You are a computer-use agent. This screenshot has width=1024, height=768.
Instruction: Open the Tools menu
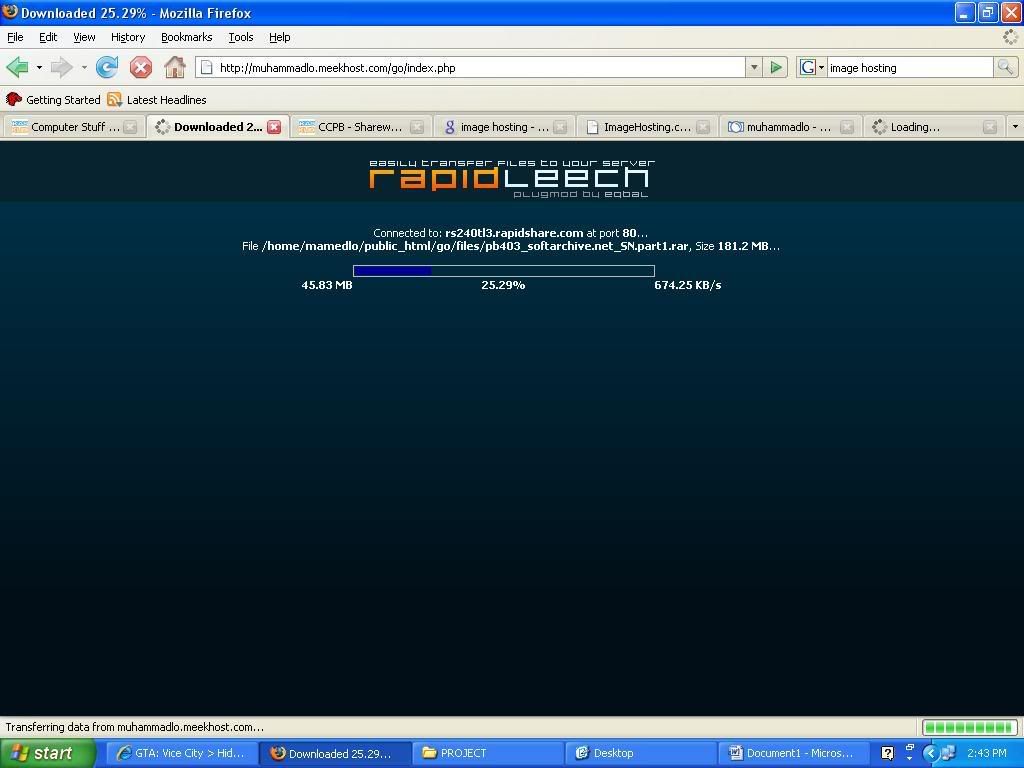coord(241,37)
